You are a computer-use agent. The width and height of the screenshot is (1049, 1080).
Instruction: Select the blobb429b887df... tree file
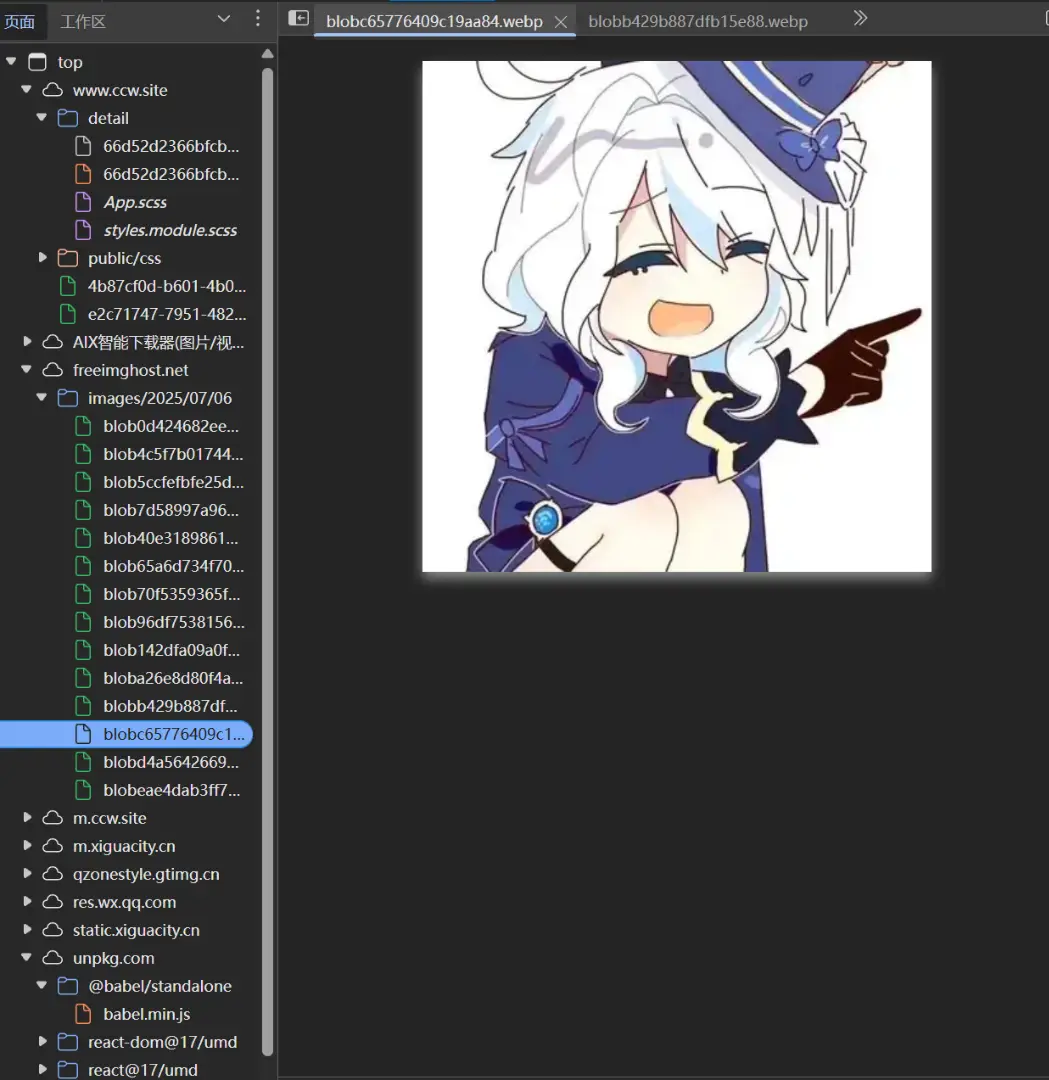coord(170,706)
